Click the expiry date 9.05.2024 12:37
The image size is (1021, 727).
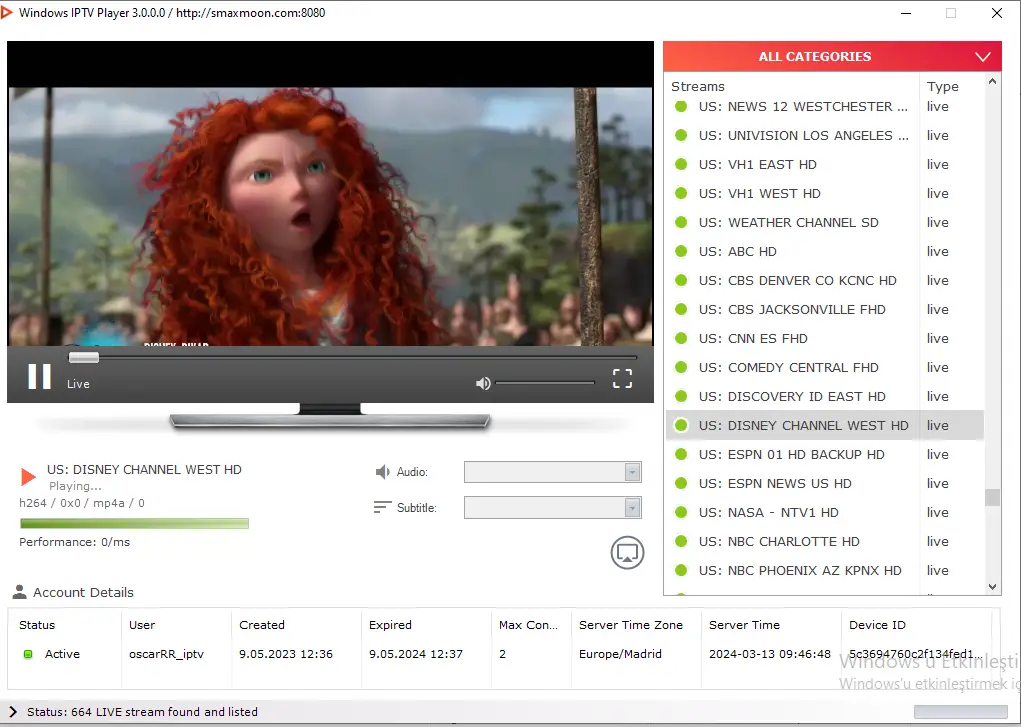tap(416, 654)
